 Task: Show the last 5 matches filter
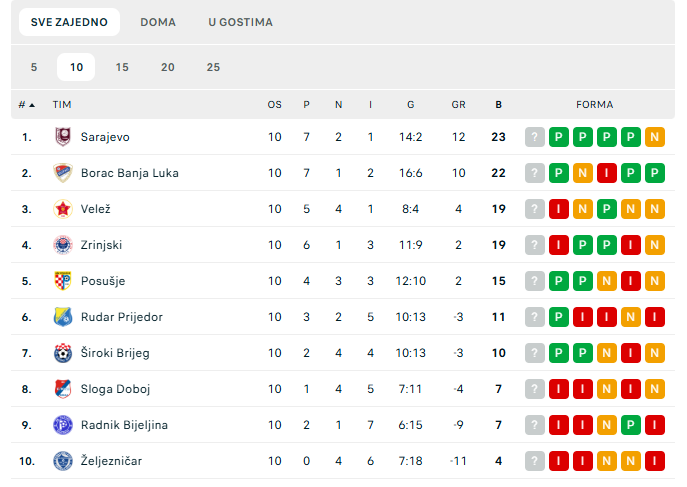click(x=34, y=67)
